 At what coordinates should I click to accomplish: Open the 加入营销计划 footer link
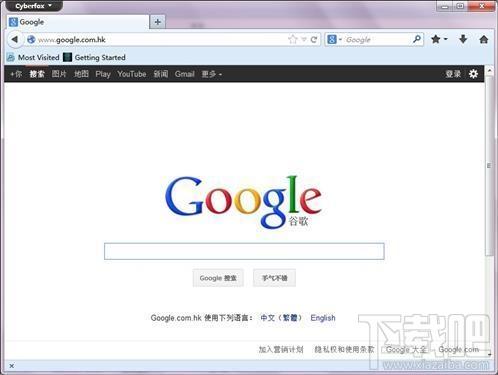click(x=281, y=349)
